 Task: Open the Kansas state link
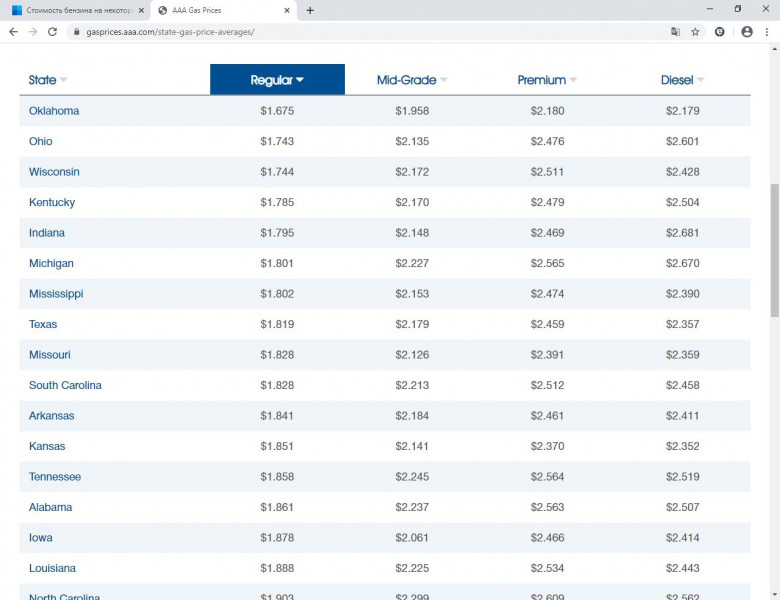[47, 446]
